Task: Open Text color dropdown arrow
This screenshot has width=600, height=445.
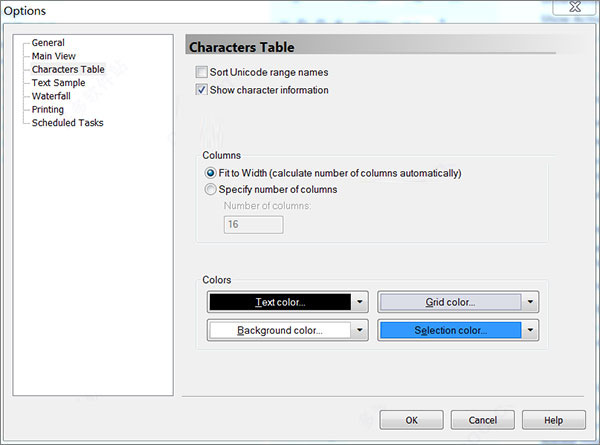Action: click(360, 302)
